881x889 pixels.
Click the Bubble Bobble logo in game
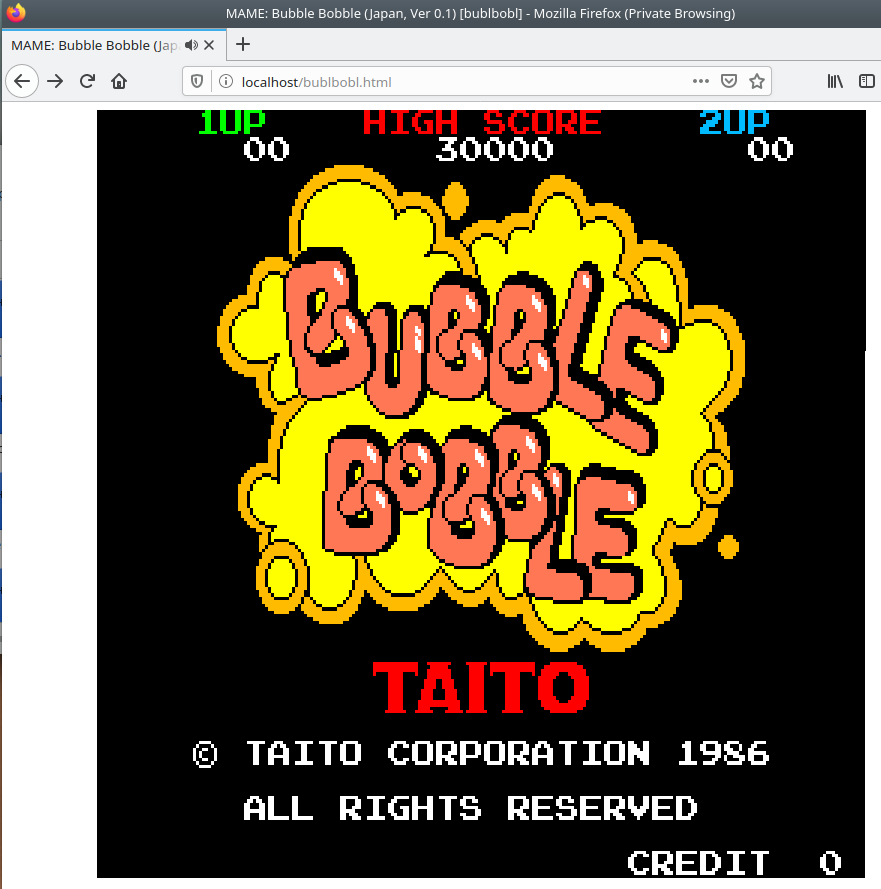click(481, 408)
